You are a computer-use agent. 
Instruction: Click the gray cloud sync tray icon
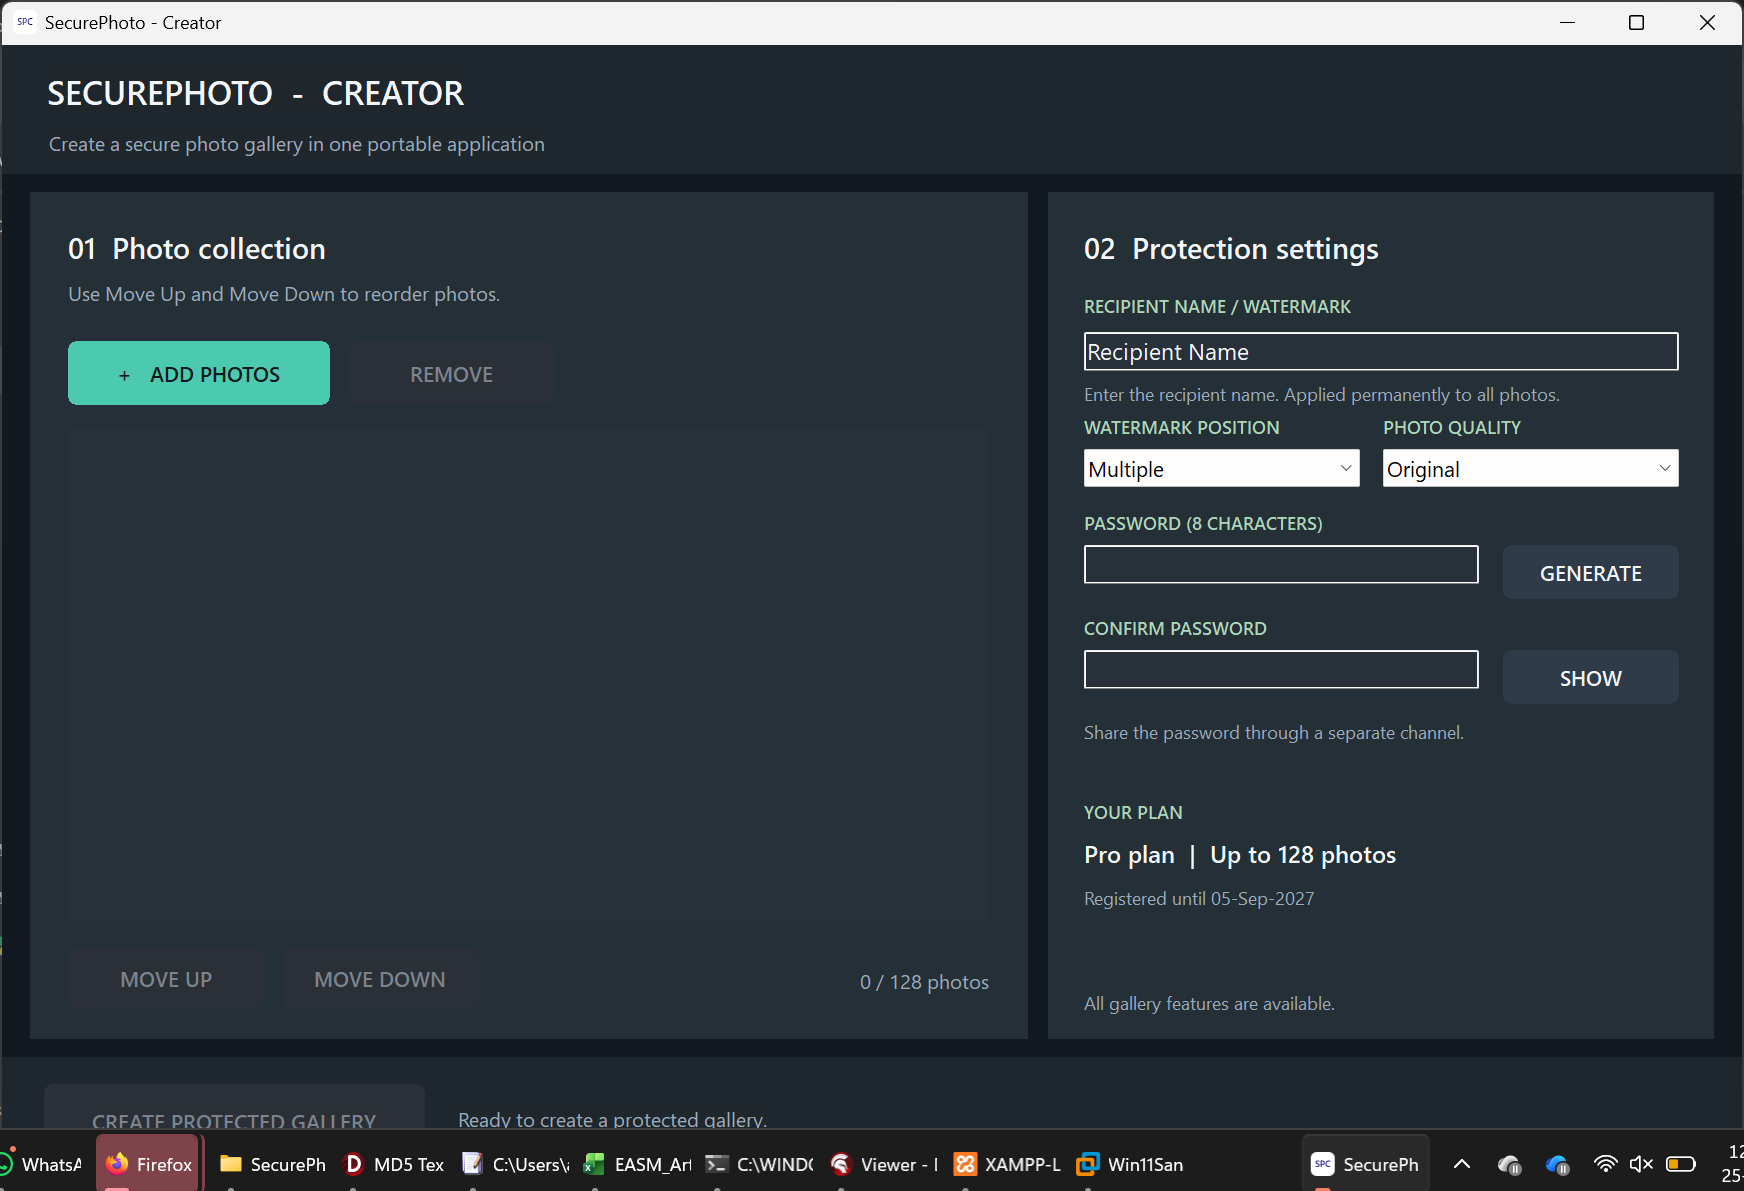[x=1509, y=1164]
